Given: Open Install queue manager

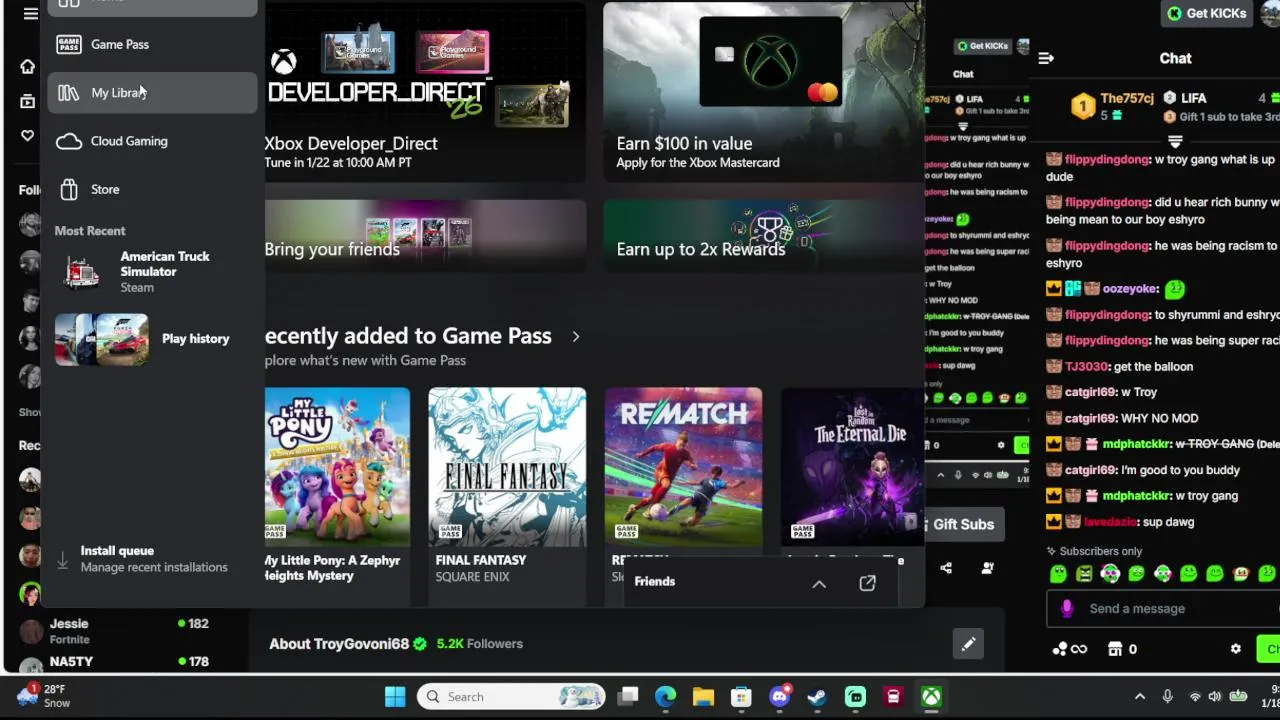Looking at the screenshot, I should point(152,559).
